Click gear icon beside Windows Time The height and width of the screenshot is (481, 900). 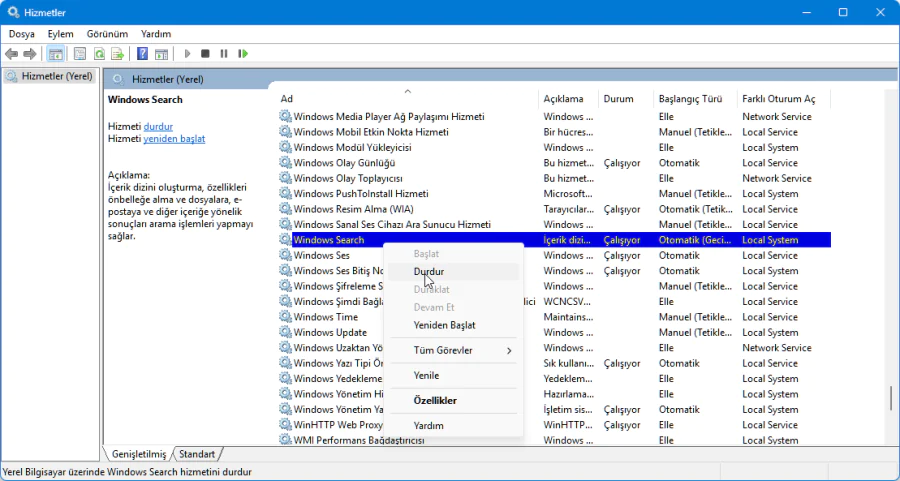[285, 317]
